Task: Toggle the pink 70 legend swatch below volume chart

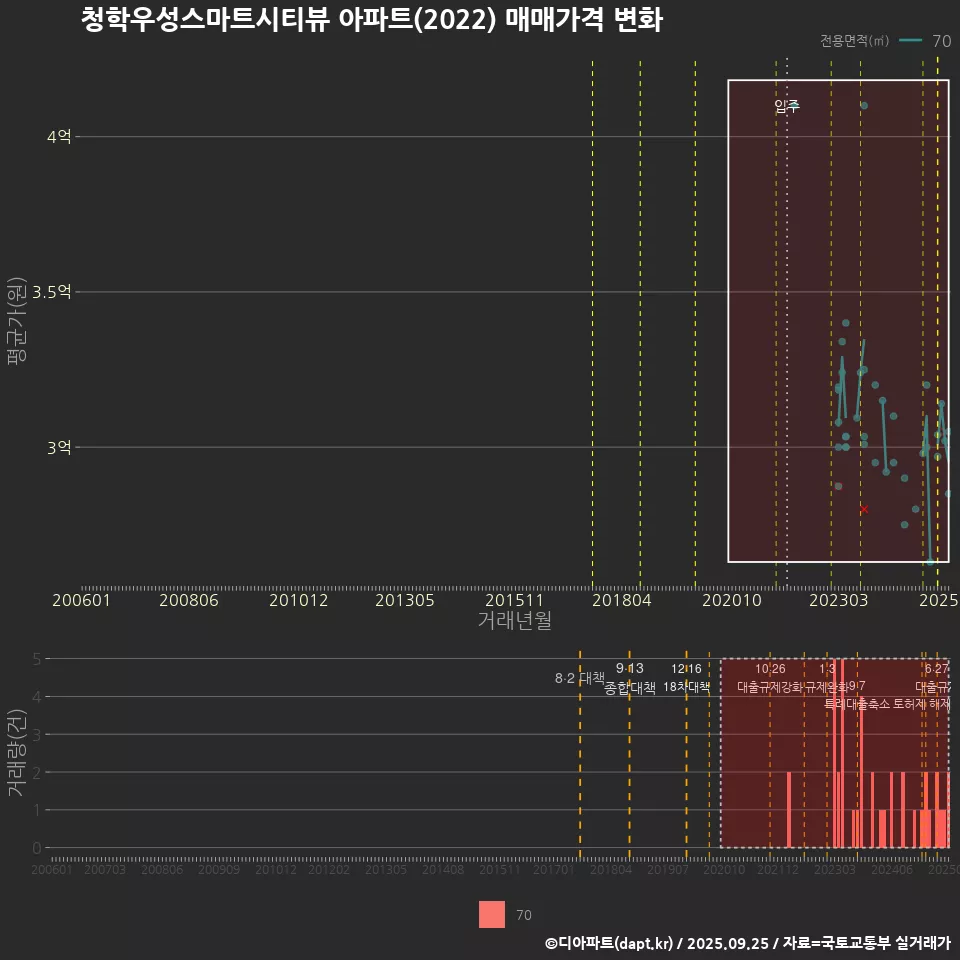Action: [x=490, y=916]
